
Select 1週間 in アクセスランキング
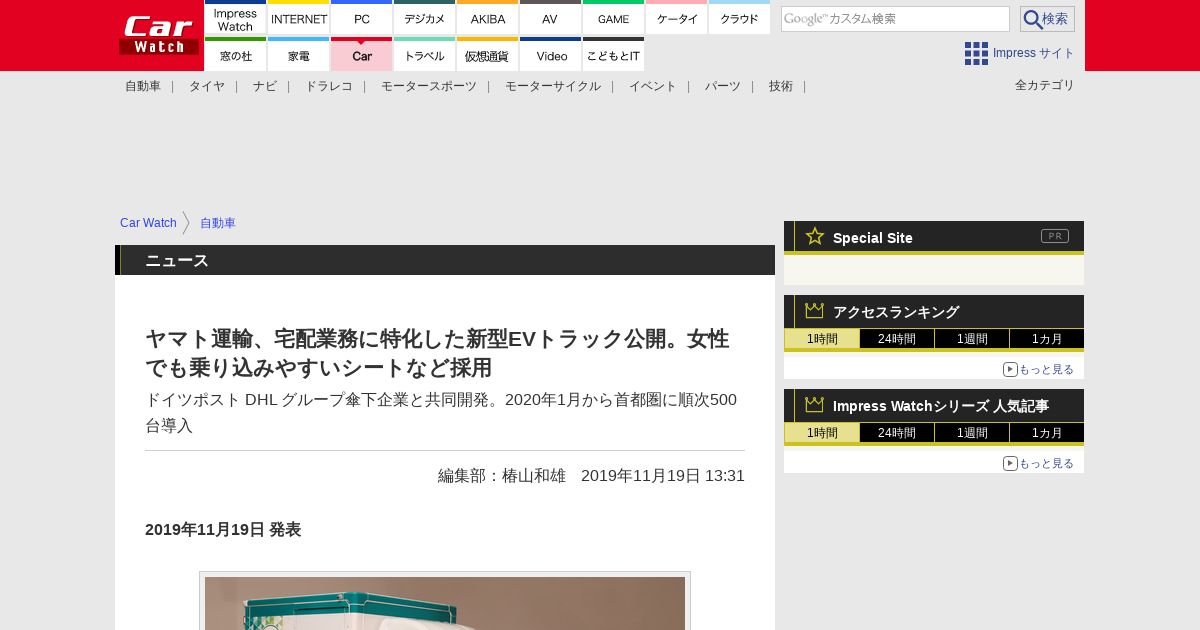pos(972,339)
